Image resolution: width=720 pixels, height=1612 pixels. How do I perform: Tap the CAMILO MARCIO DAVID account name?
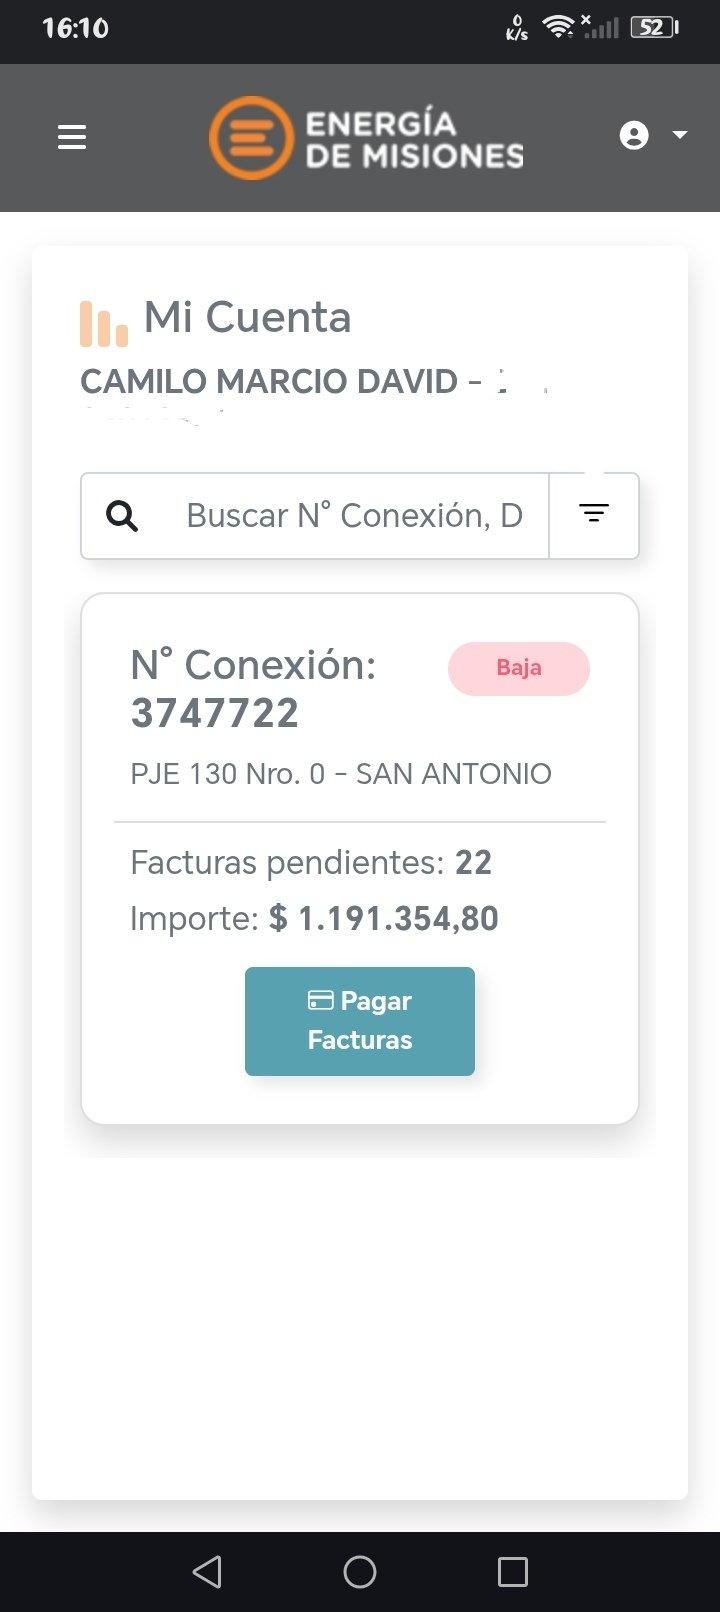[x=269, y=381]
